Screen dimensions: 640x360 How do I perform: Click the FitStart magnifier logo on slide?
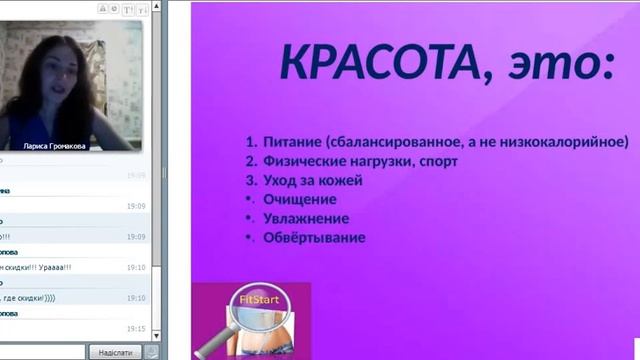[x=251, y=321]
